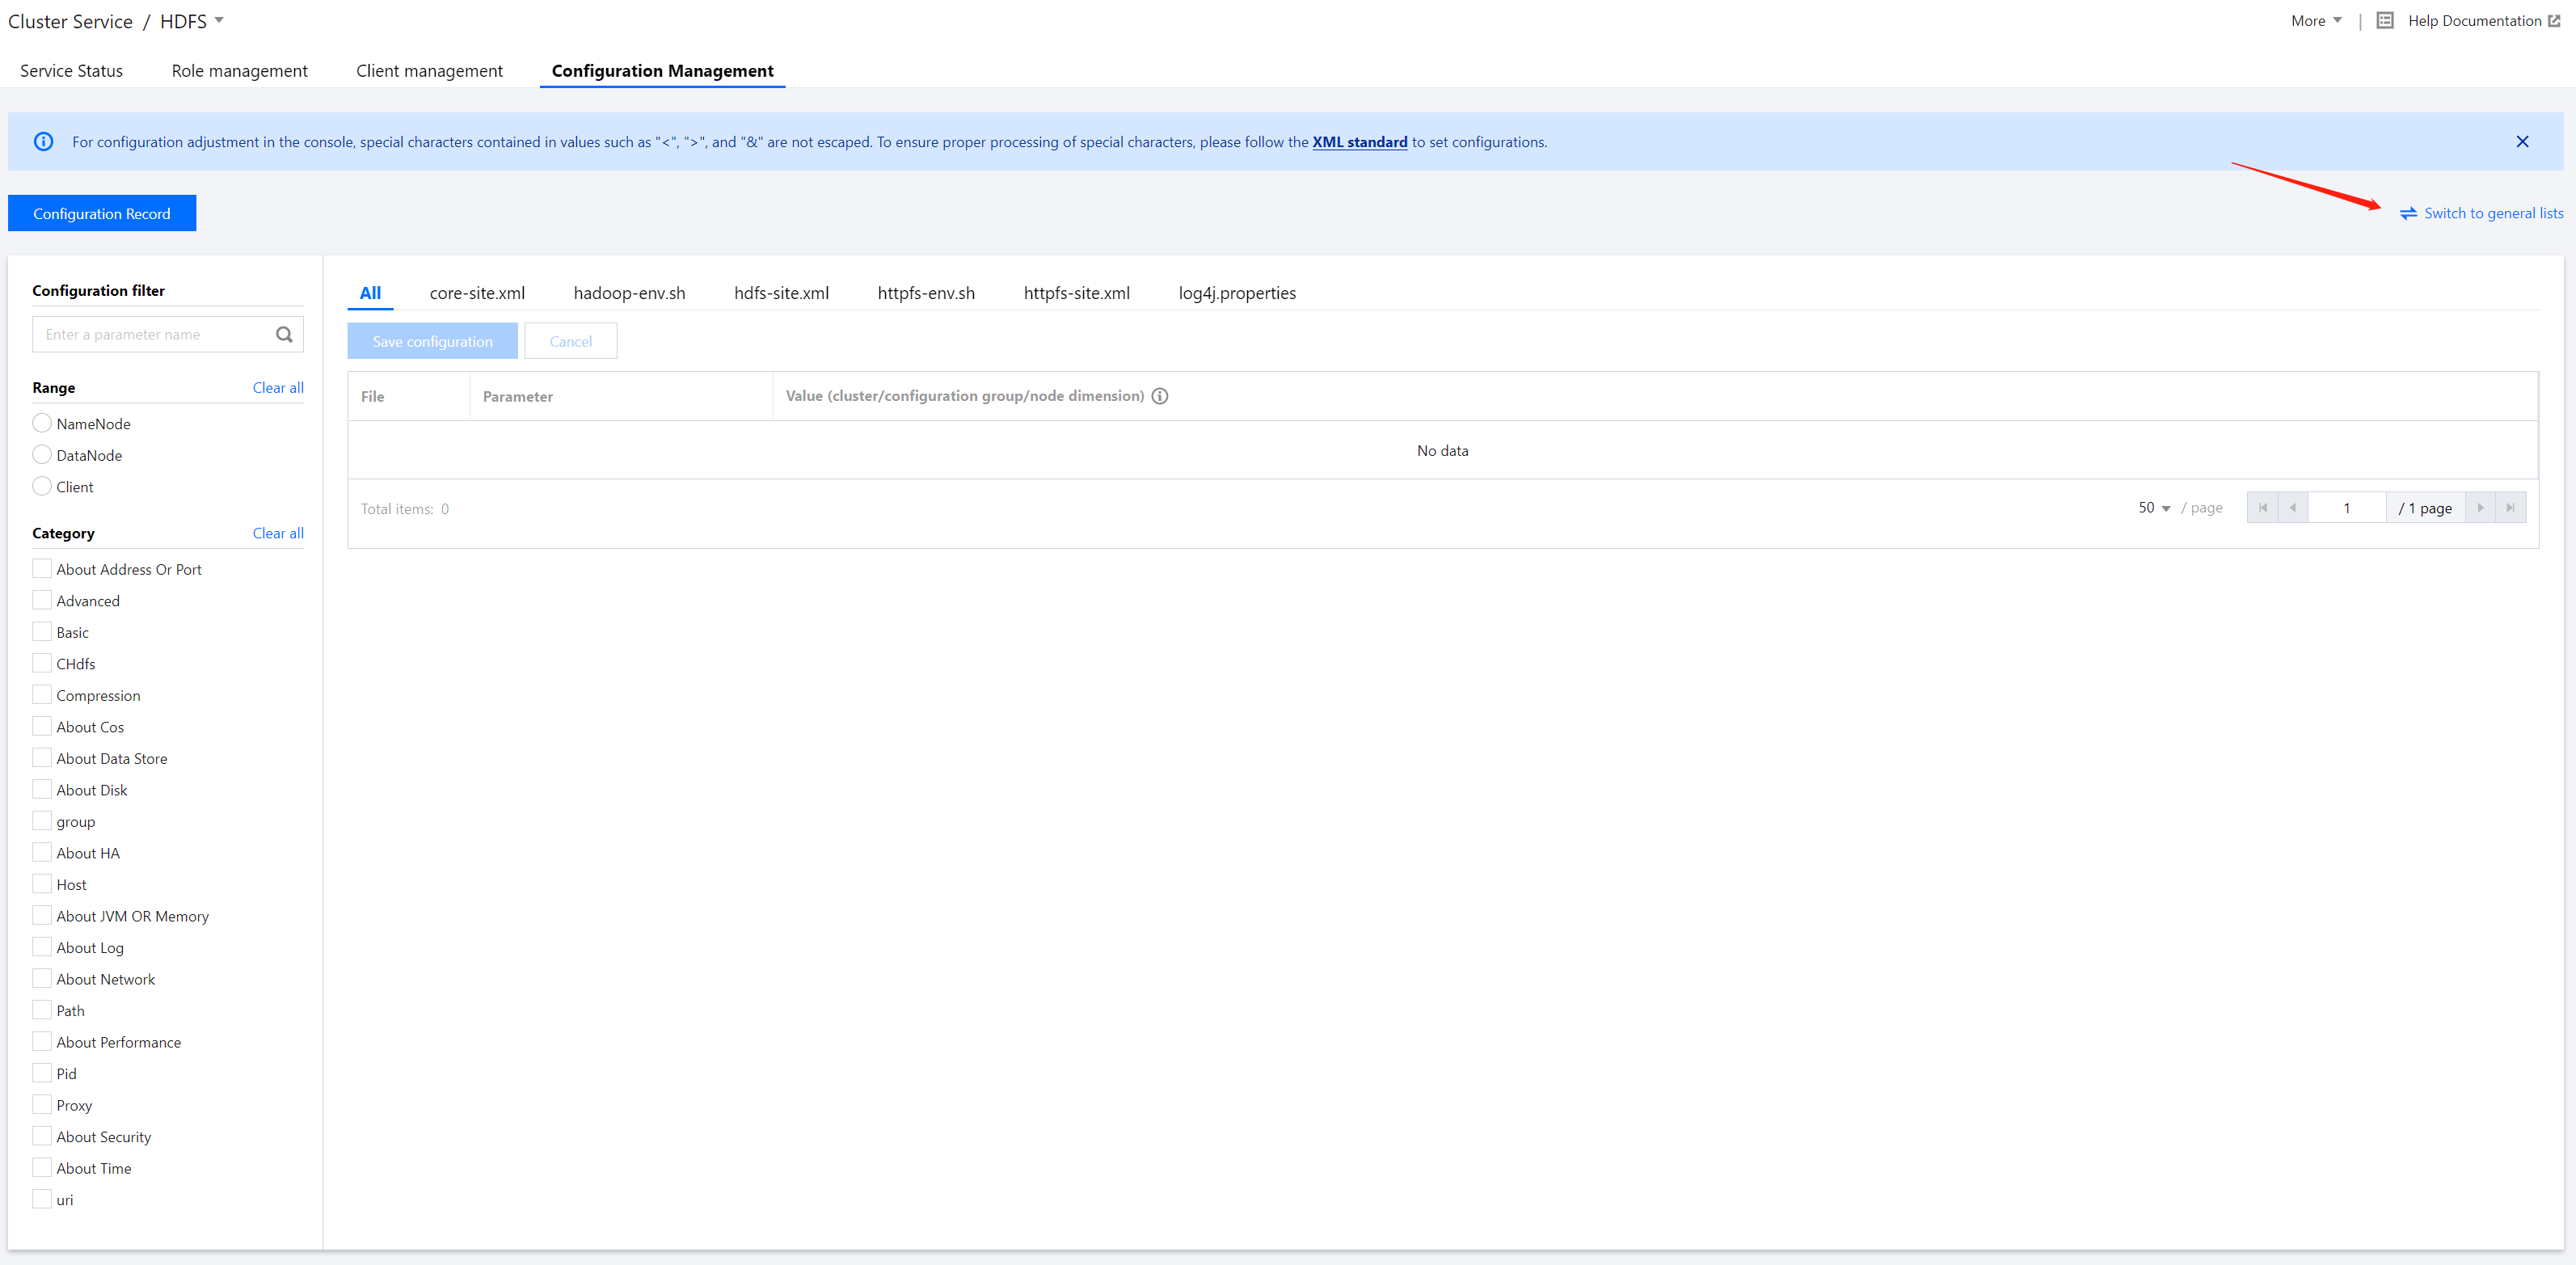Select the All file tab

pos(370,293)
